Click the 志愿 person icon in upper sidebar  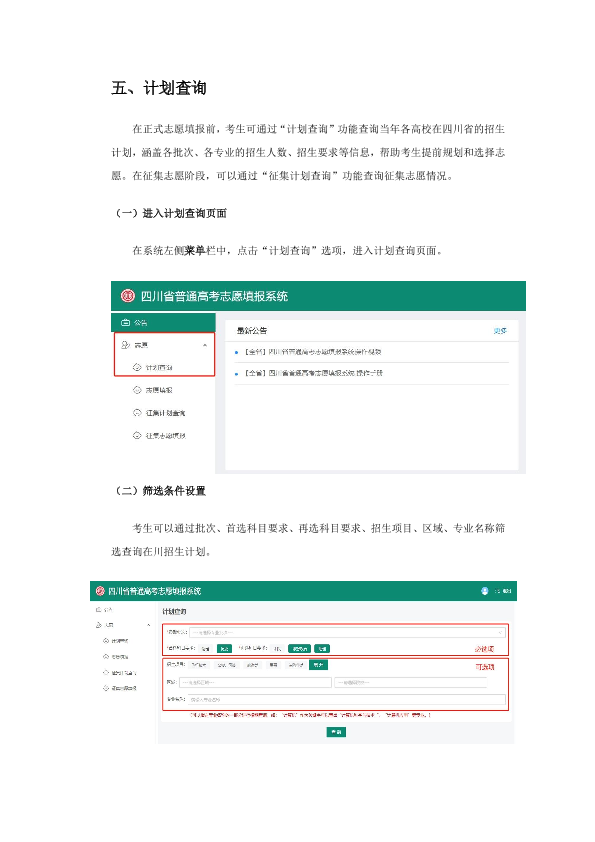[126, 345]
